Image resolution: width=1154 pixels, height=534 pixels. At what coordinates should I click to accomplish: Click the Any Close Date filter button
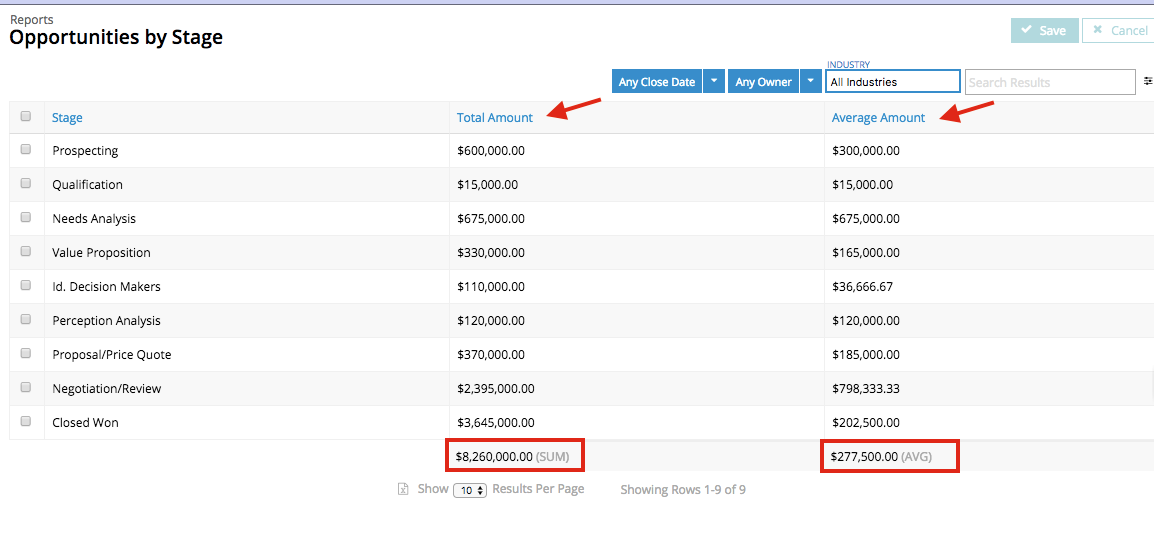pos(656,82)
